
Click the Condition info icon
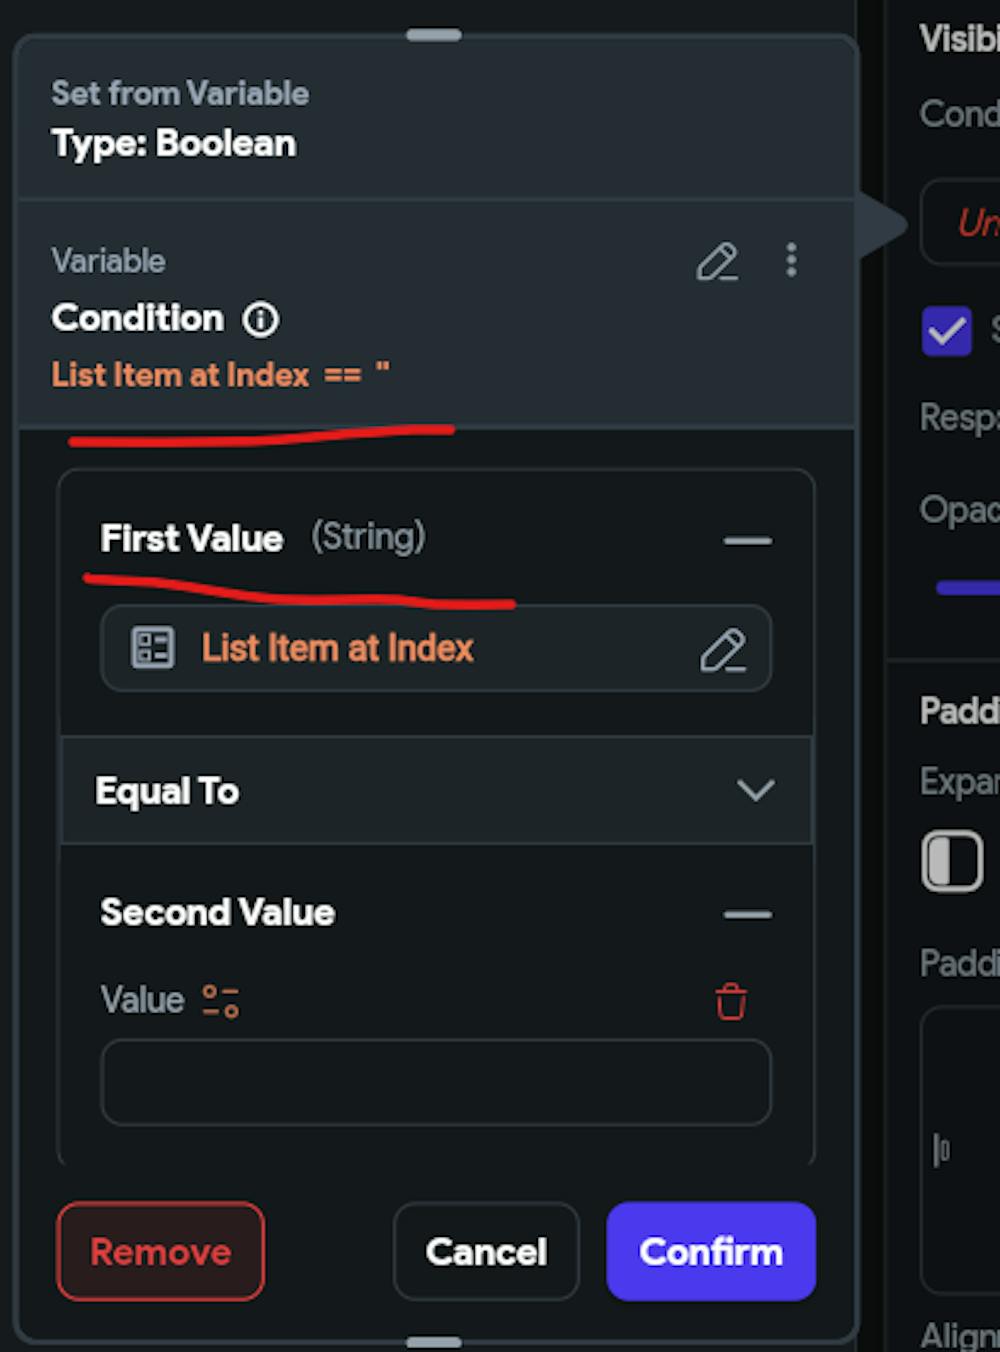[x=261, y=320]
